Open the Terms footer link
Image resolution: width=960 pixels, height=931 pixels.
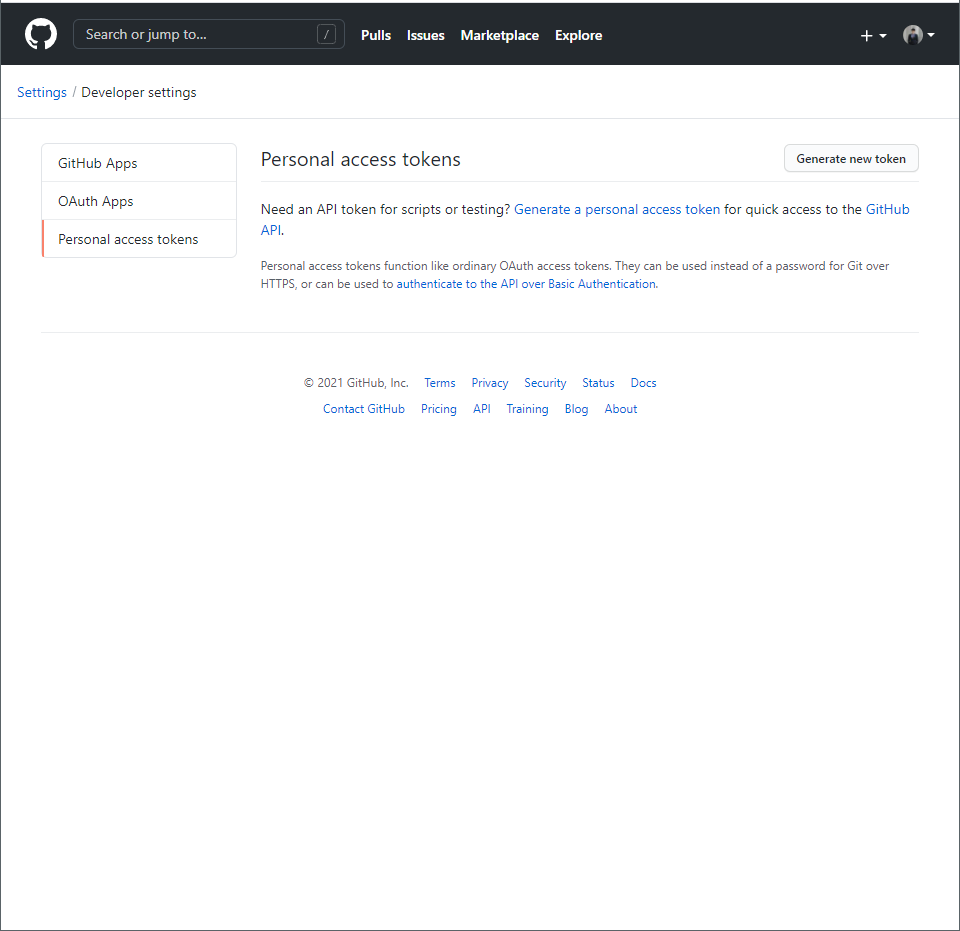[440, 383]
